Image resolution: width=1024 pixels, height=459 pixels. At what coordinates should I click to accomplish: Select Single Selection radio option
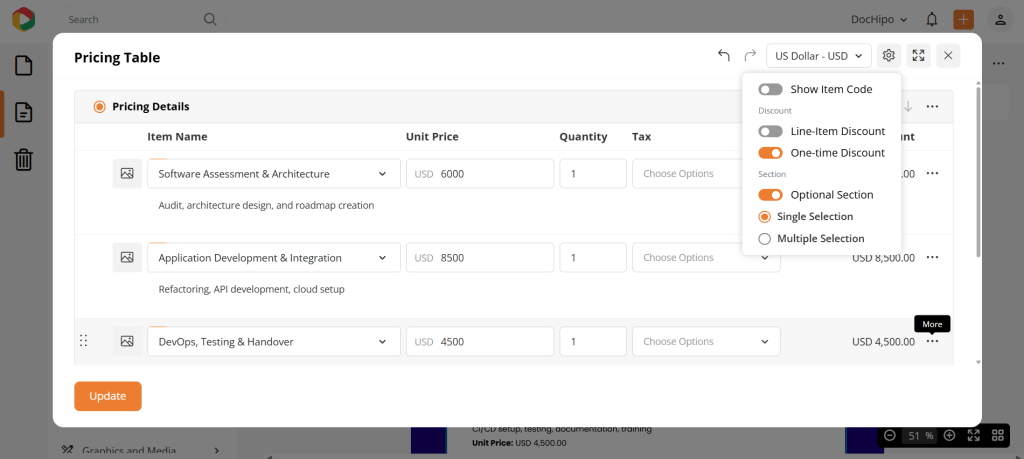(x=764, y=216)
